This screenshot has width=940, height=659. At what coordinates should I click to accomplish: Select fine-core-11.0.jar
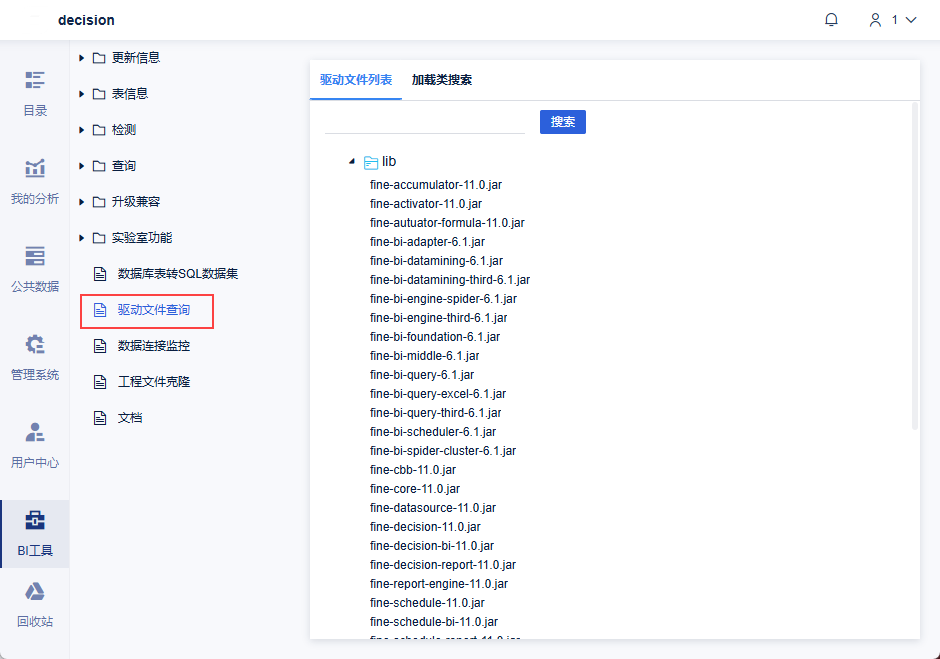pos(415,489)
